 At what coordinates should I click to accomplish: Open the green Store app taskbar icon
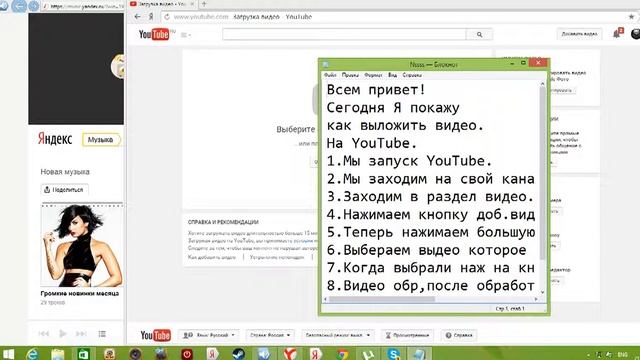(83, 354)
